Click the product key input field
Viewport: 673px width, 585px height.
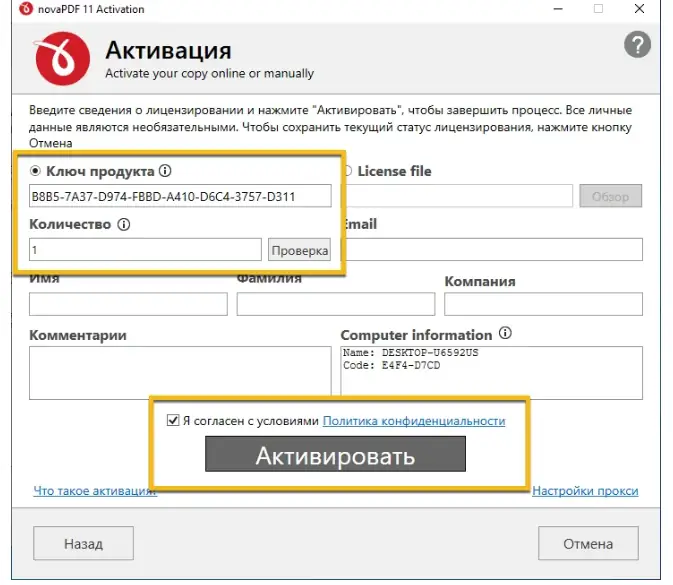180,196
